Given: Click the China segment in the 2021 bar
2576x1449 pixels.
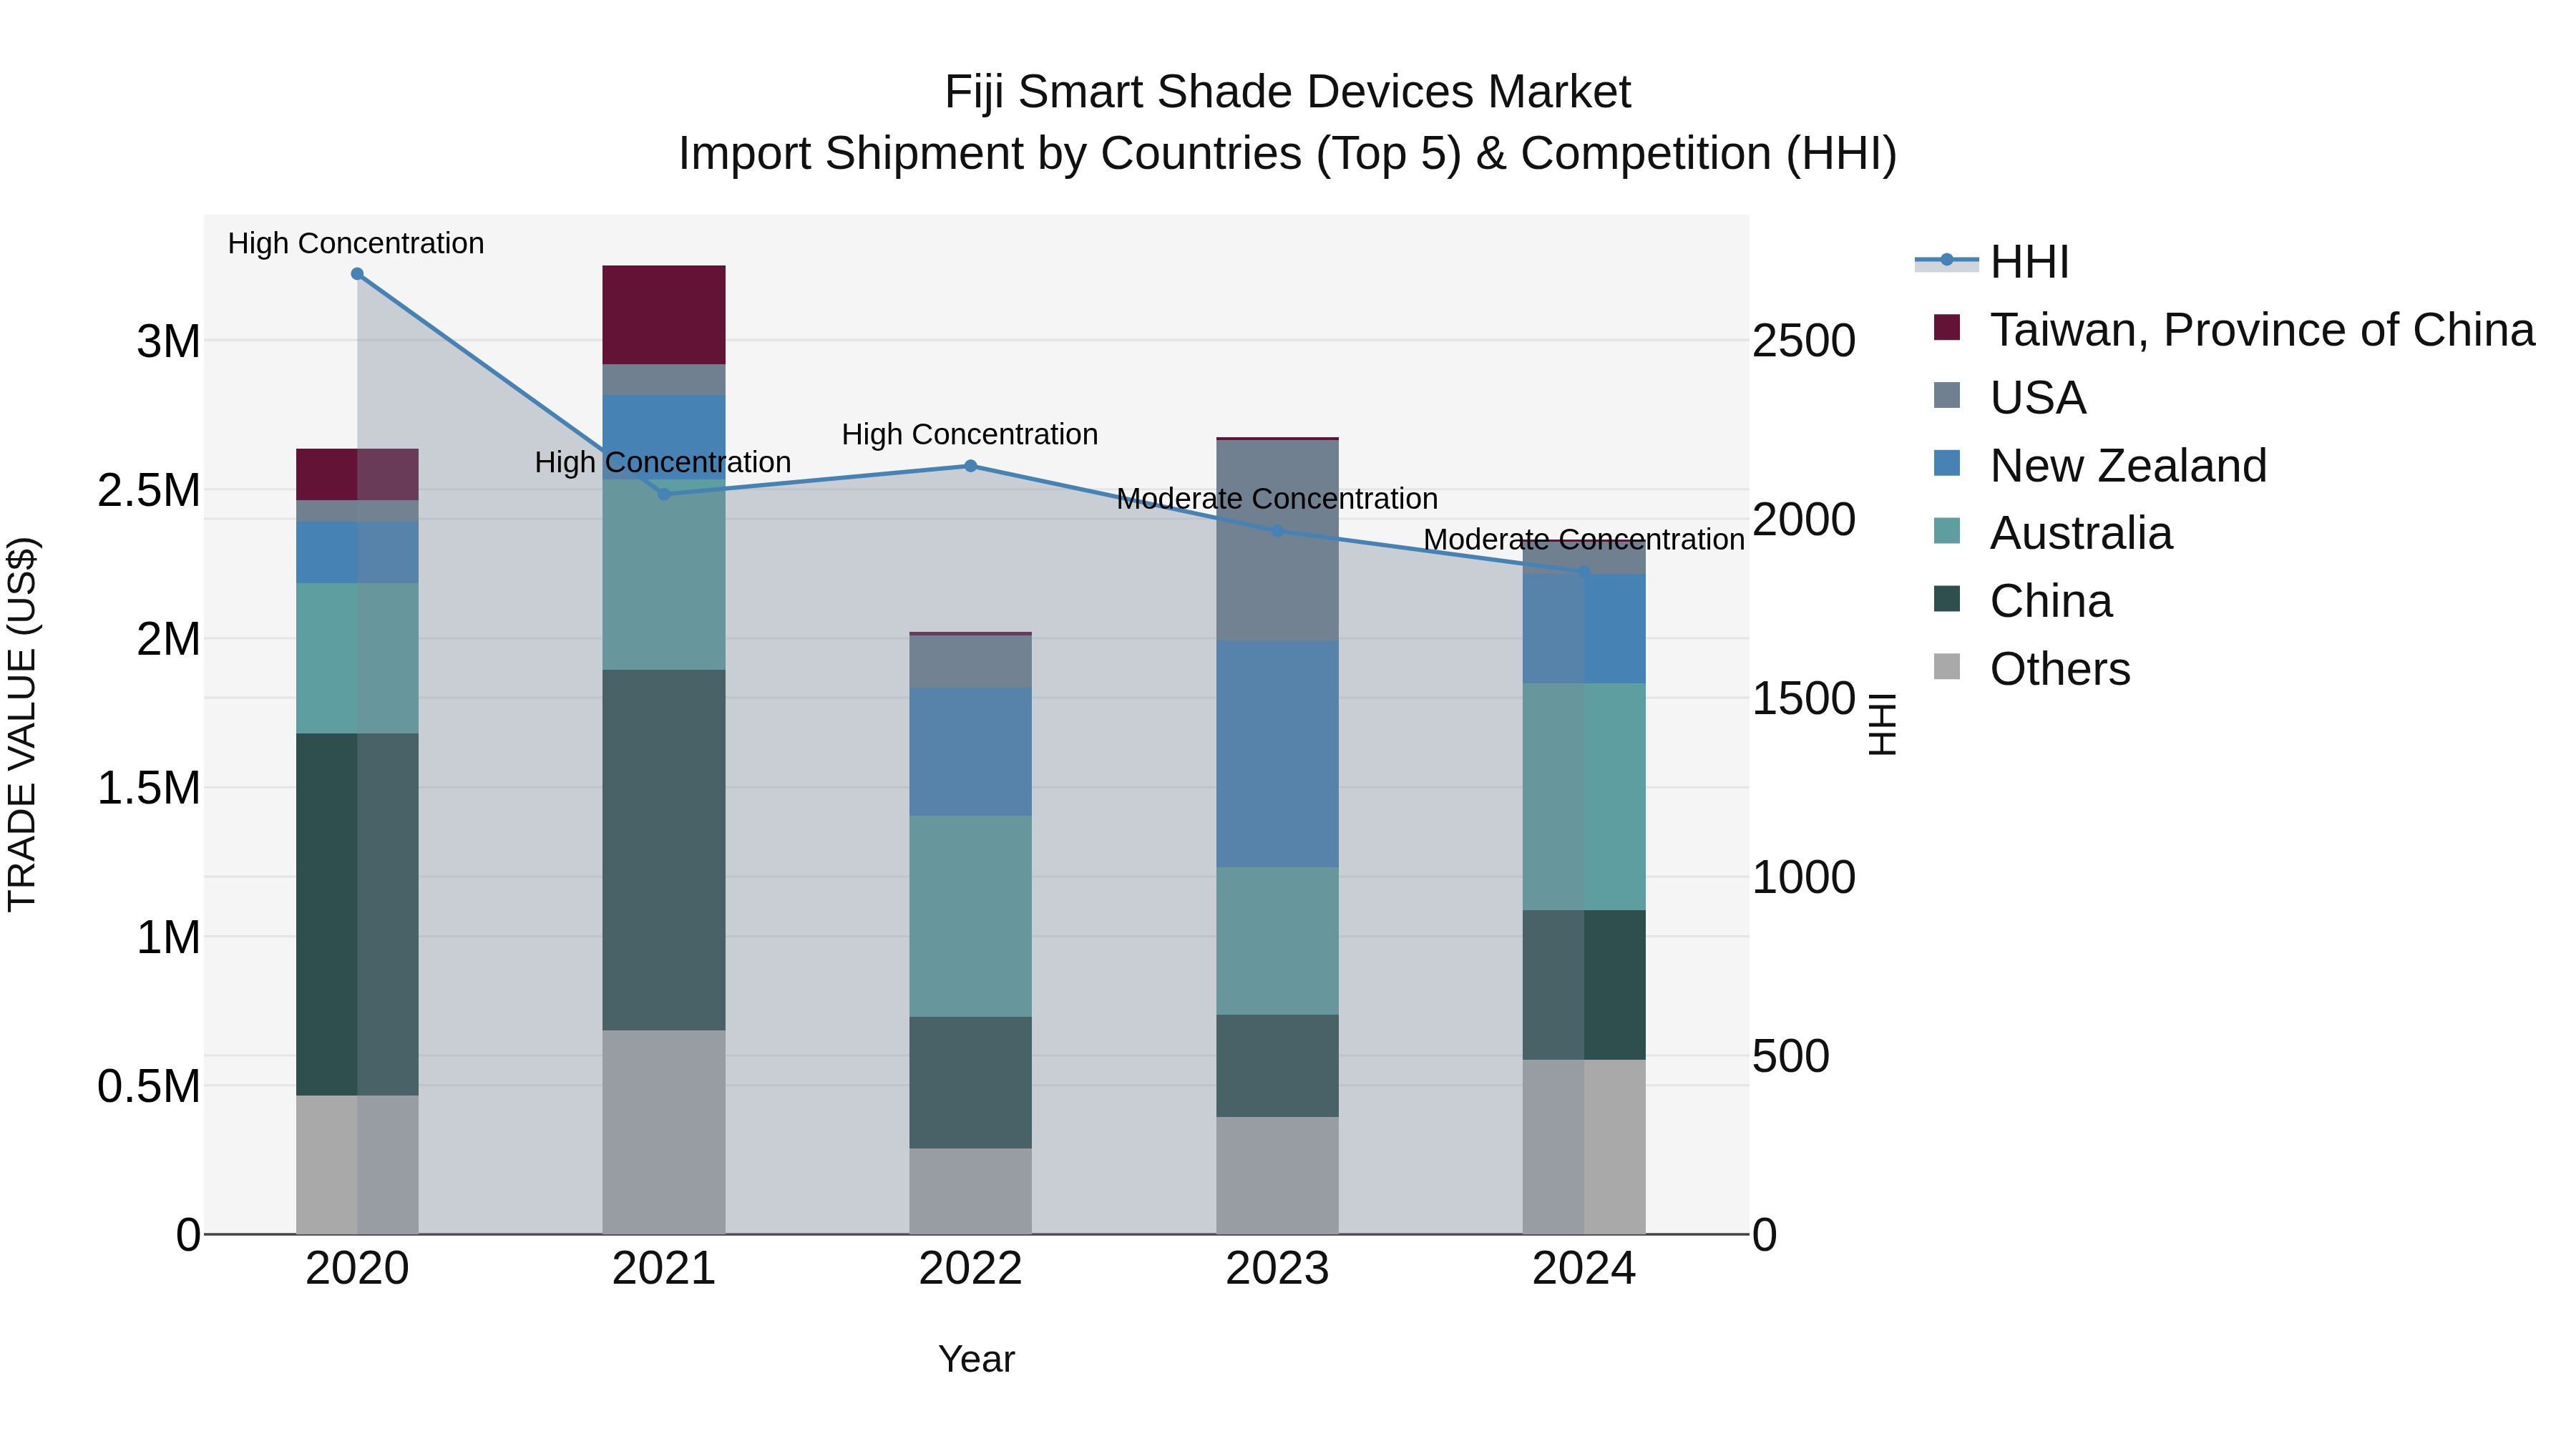Looking at the screenshot, I should point(664,850).
